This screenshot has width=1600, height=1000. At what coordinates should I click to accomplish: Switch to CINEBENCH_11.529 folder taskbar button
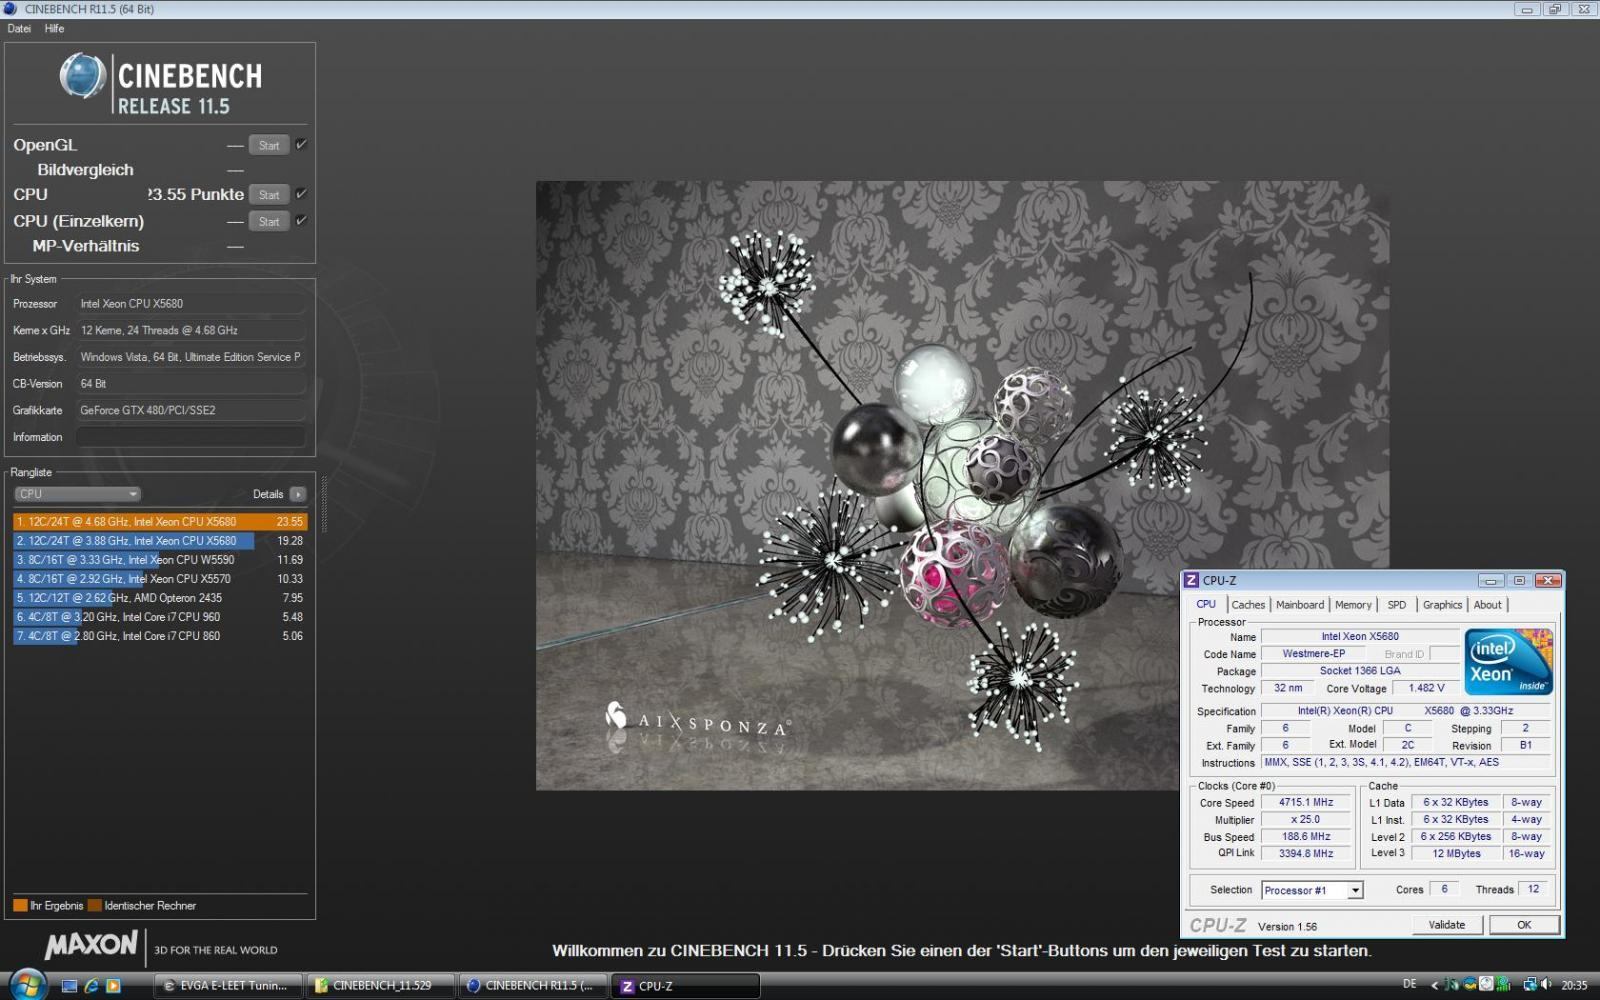click(x=381, y=985)
